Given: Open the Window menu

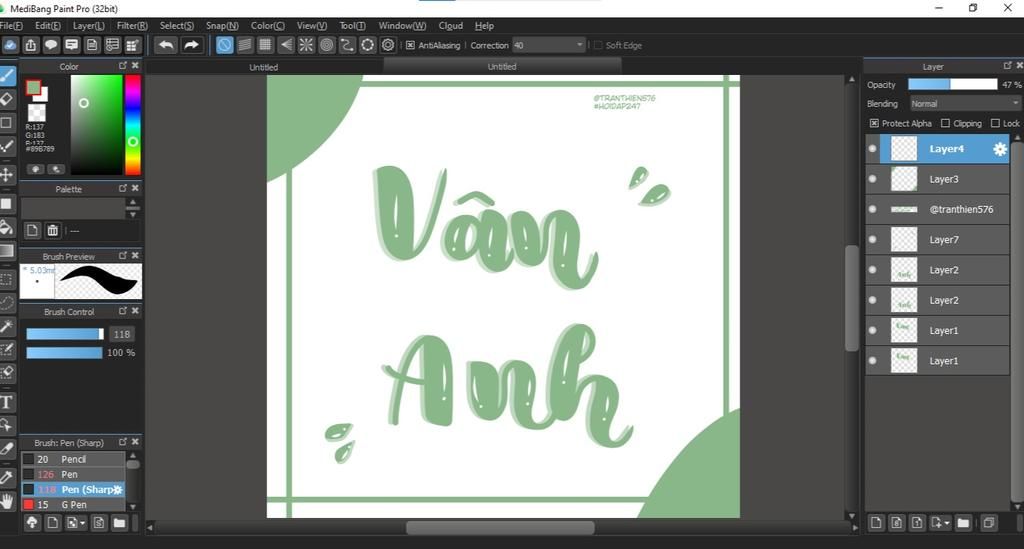Looking at the screenshot, I should click(402, 25).
